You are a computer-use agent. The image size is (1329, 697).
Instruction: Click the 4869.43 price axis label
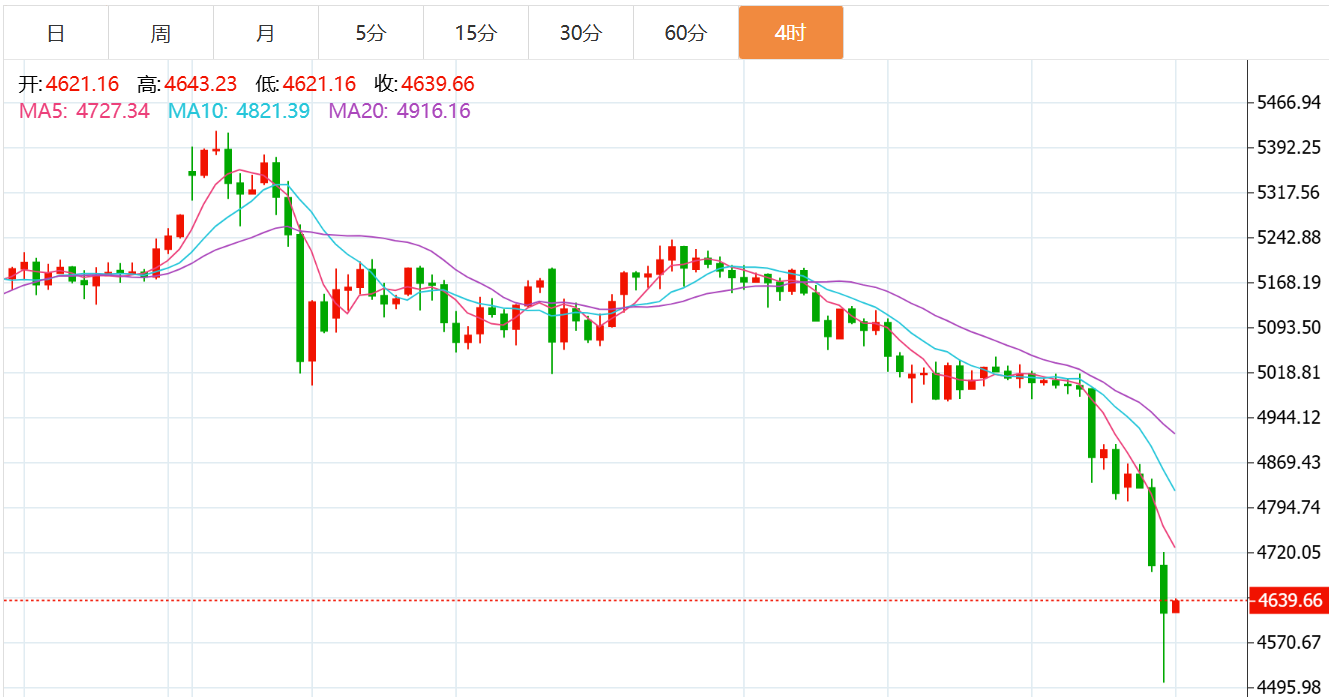[1289, 462]
